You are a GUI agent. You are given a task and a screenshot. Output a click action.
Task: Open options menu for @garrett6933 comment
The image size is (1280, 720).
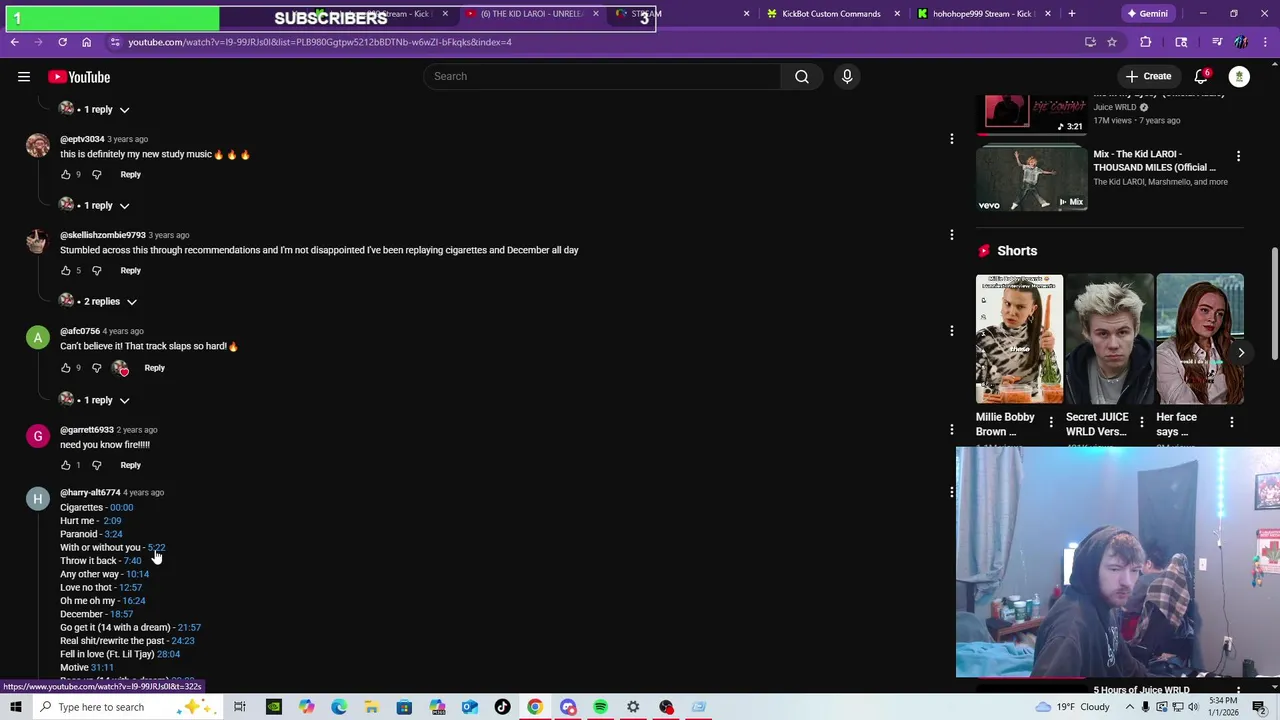pos(951,430)
